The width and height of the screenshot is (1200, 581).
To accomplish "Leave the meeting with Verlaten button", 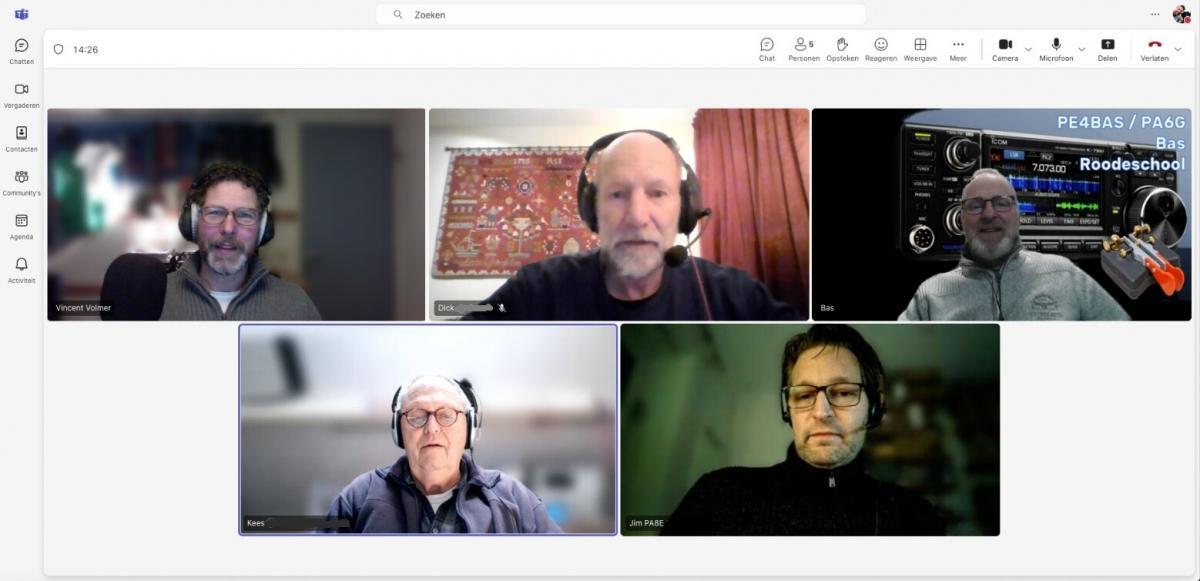I will (1154, 49).
